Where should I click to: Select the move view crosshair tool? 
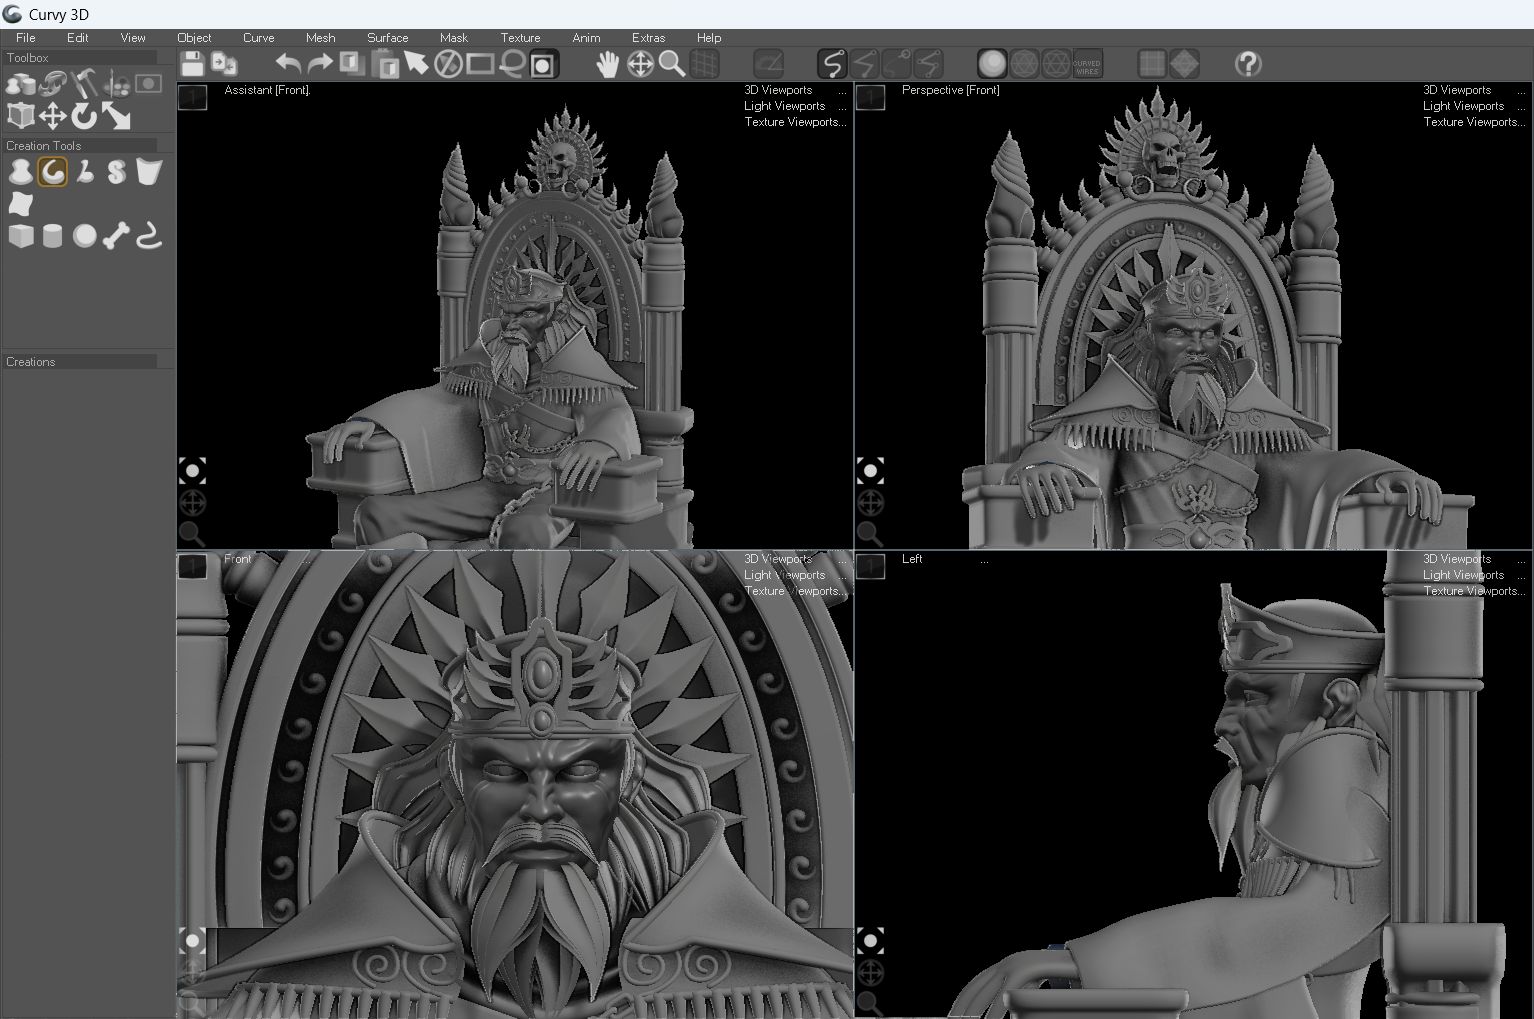[640, 64]
